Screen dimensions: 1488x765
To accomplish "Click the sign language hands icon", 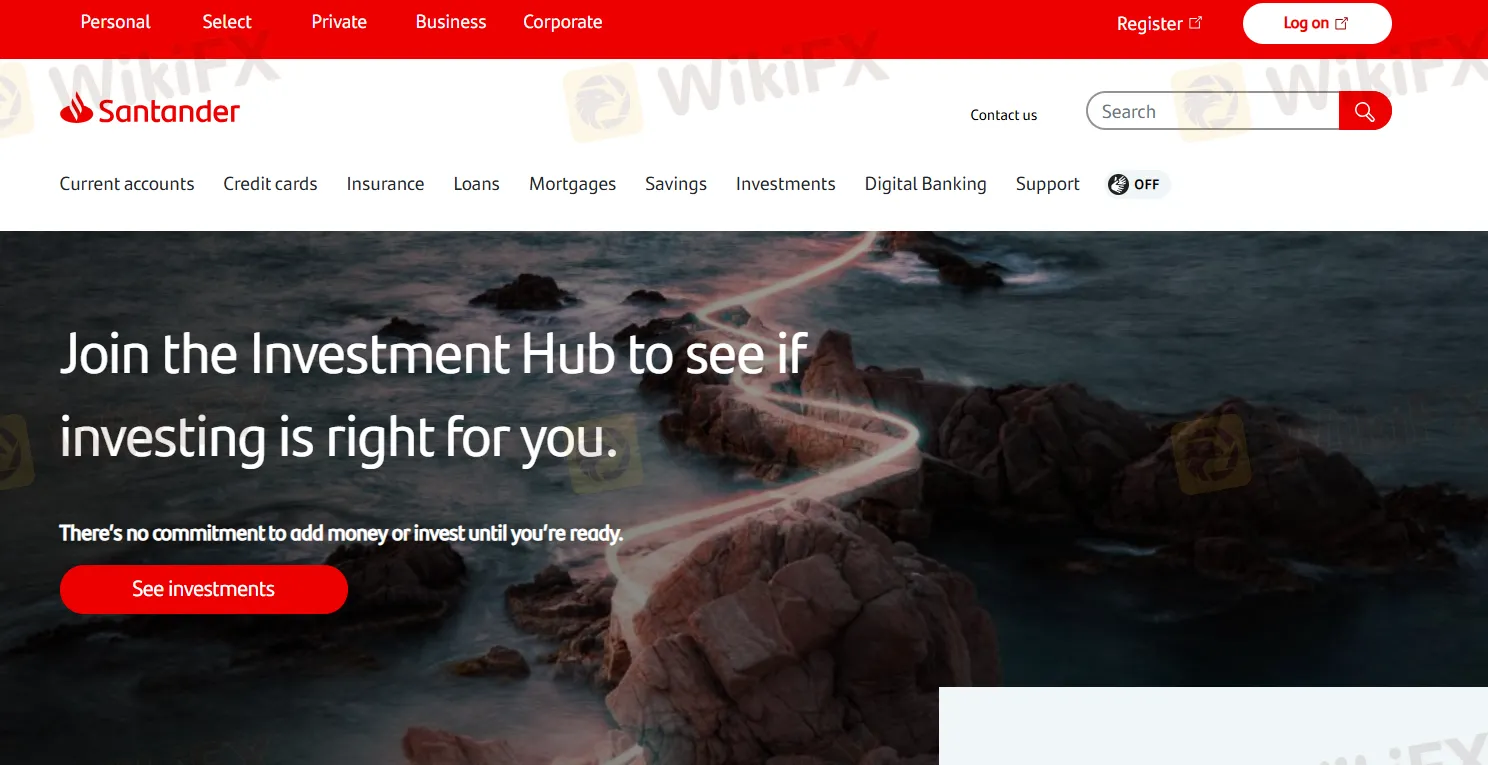I will click(1118, 184).
